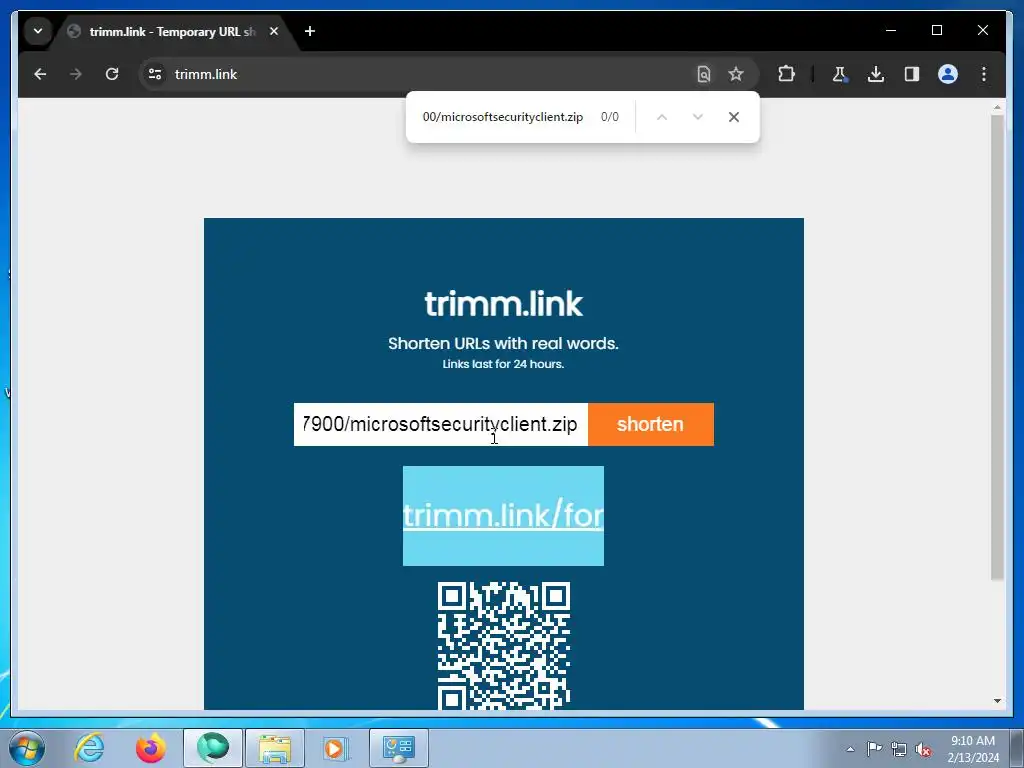Viewport: 1024px width, 768px height.
Task: Click the find bar search text field
Action: pyautogui.click(x=503, y=117)
